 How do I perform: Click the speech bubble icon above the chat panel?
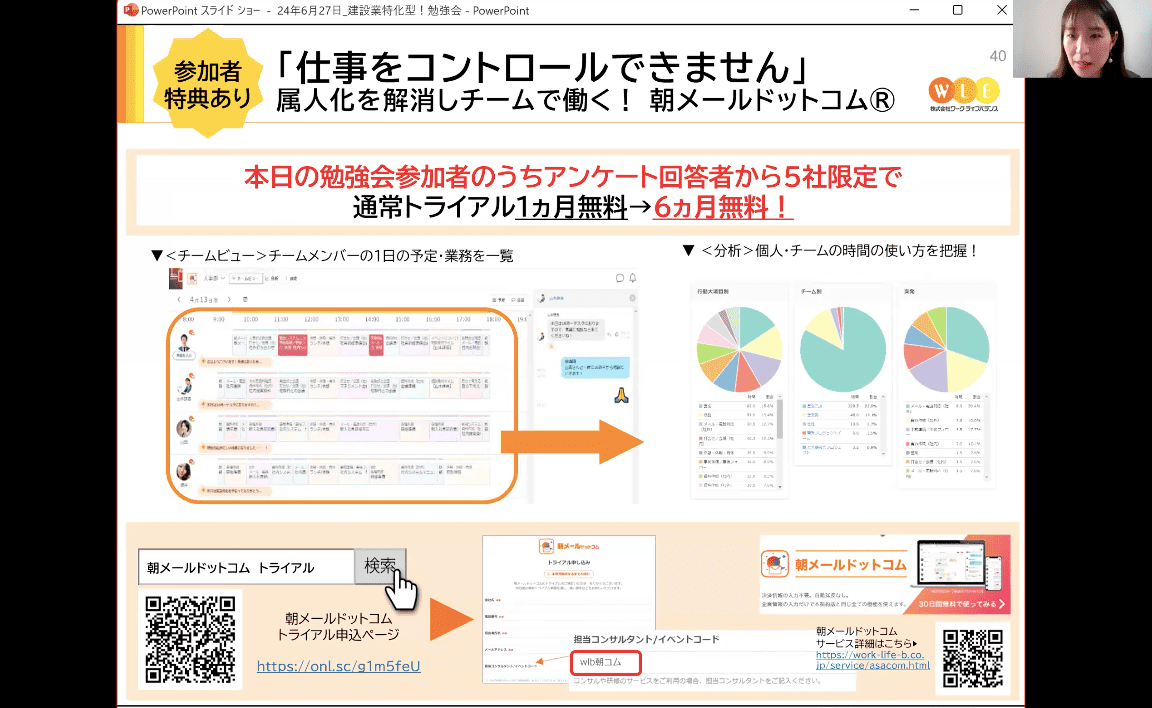pos(619,278)
